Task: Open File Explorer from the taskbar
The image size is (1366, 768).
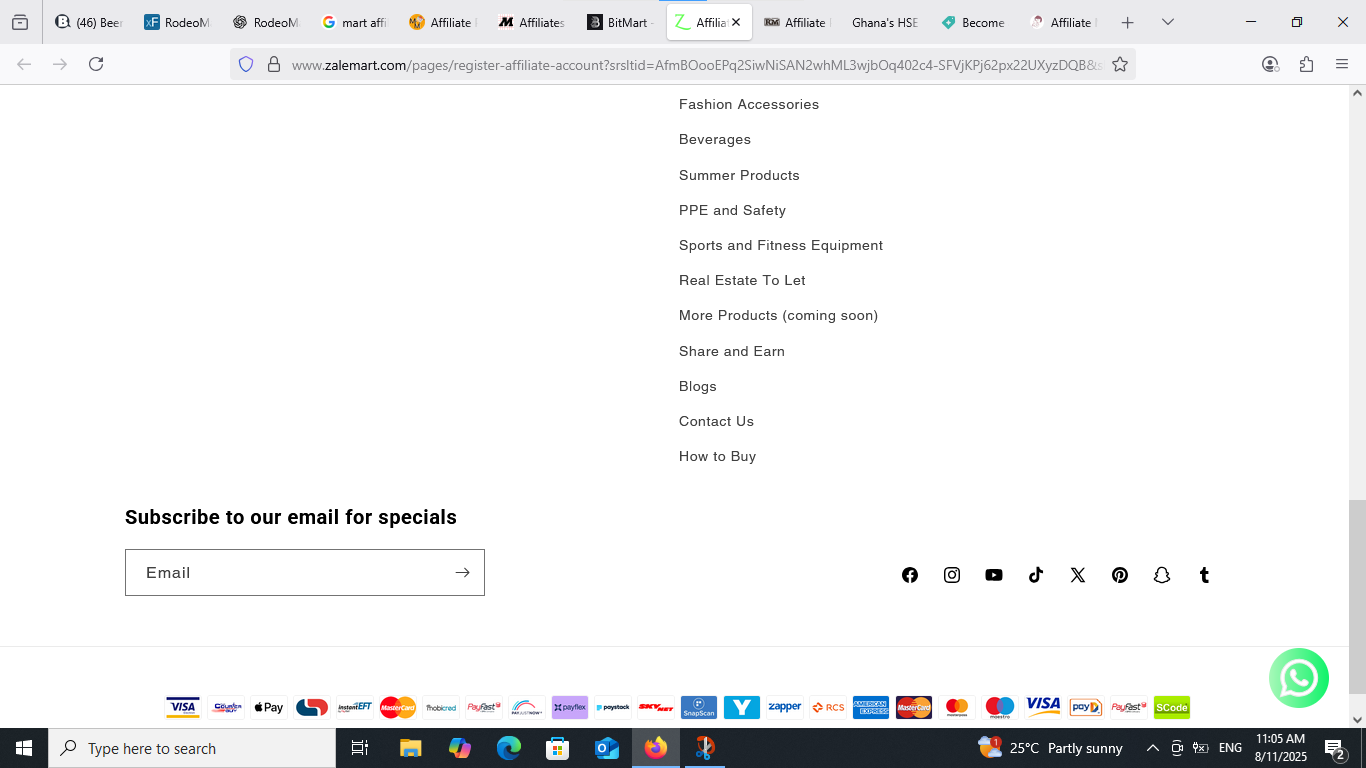Action: pos(411,748)
